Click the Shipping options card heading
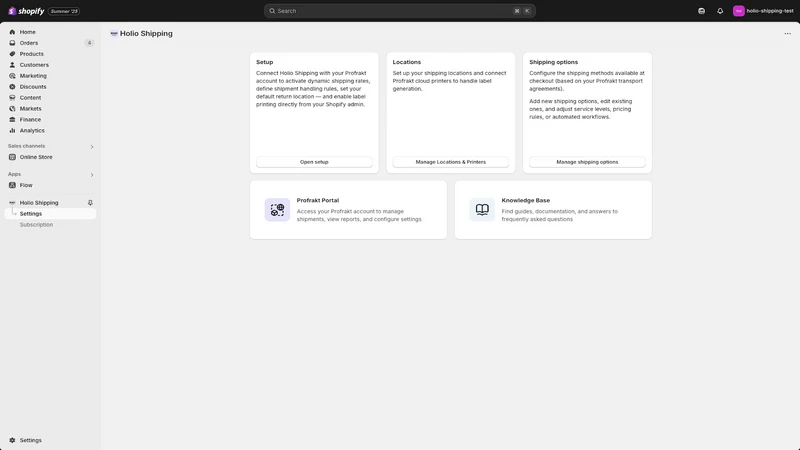The width and height of the screenshot is (800, 450). coord(553,62)
